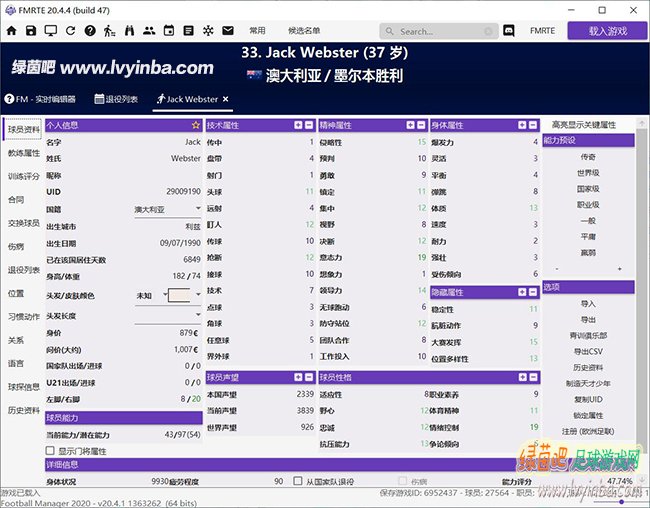Click plus icon on 球员声望 panel

coord(298,377)
